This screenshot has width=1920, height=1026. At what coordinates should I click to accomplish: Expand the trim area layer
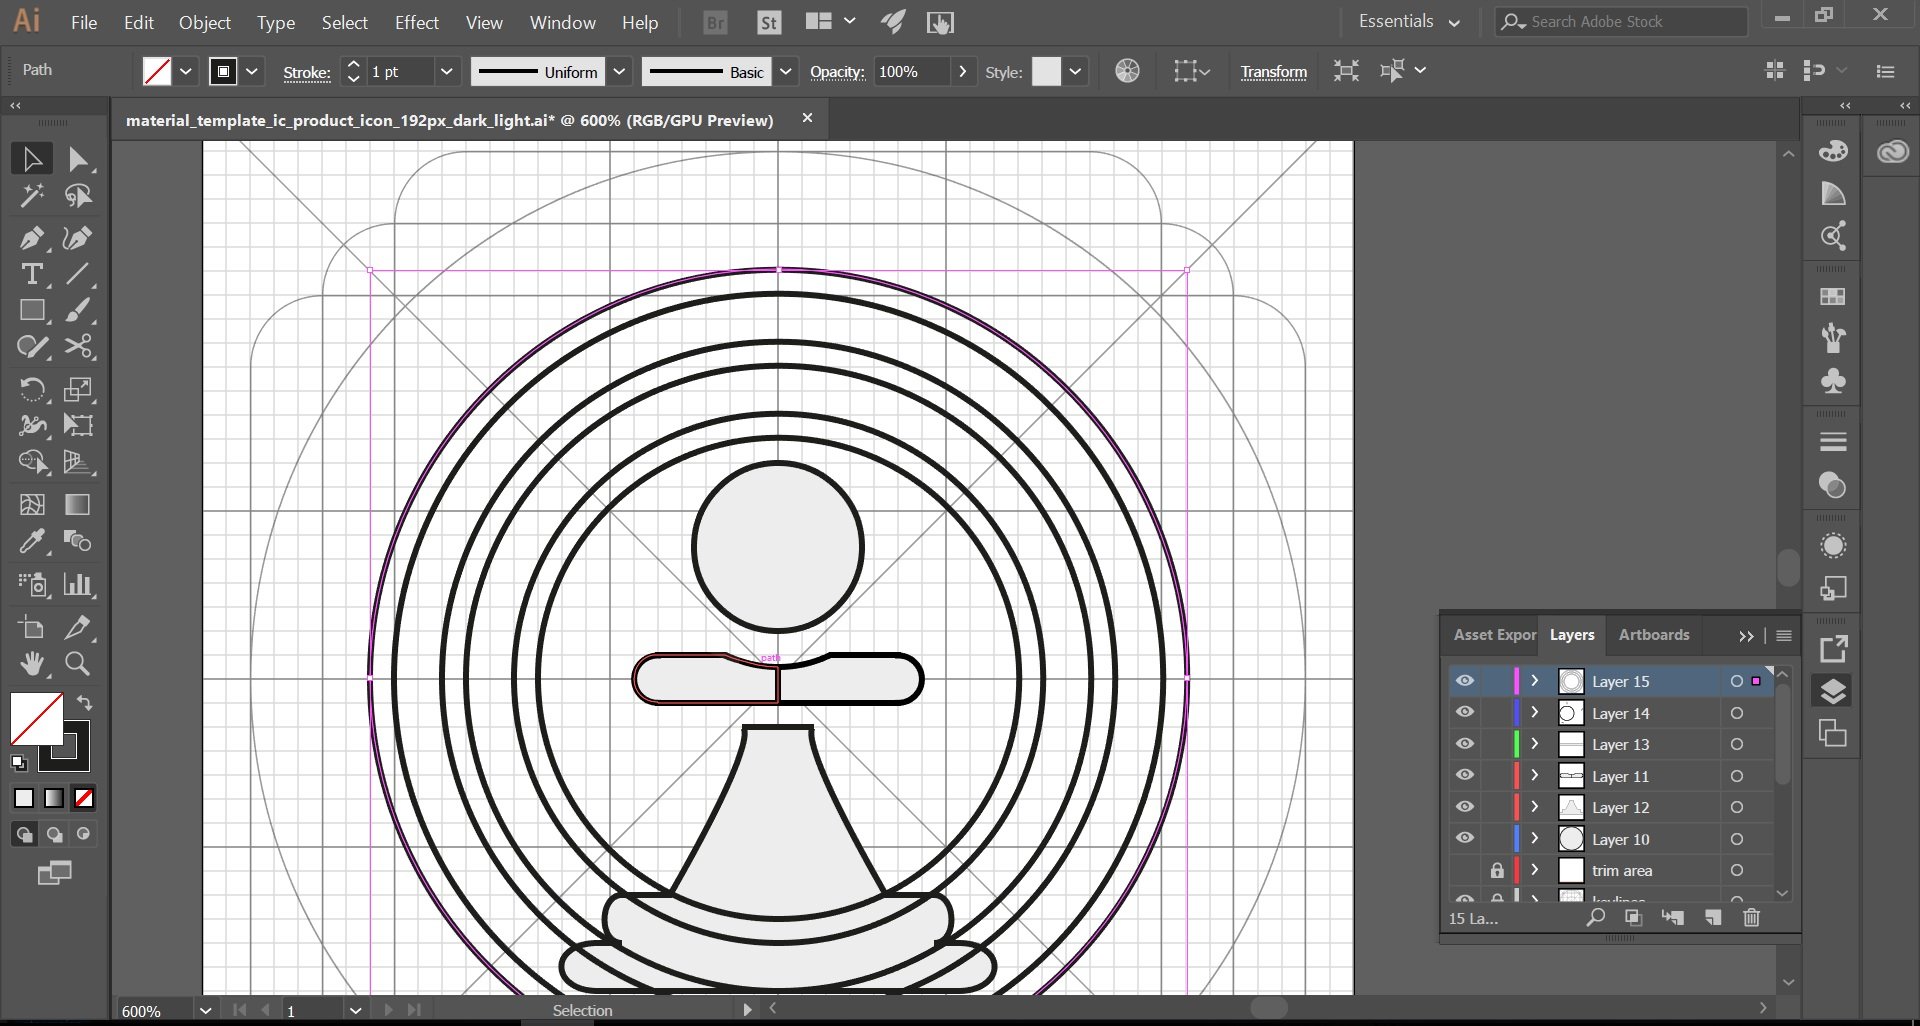click(x=1535, y=870)
